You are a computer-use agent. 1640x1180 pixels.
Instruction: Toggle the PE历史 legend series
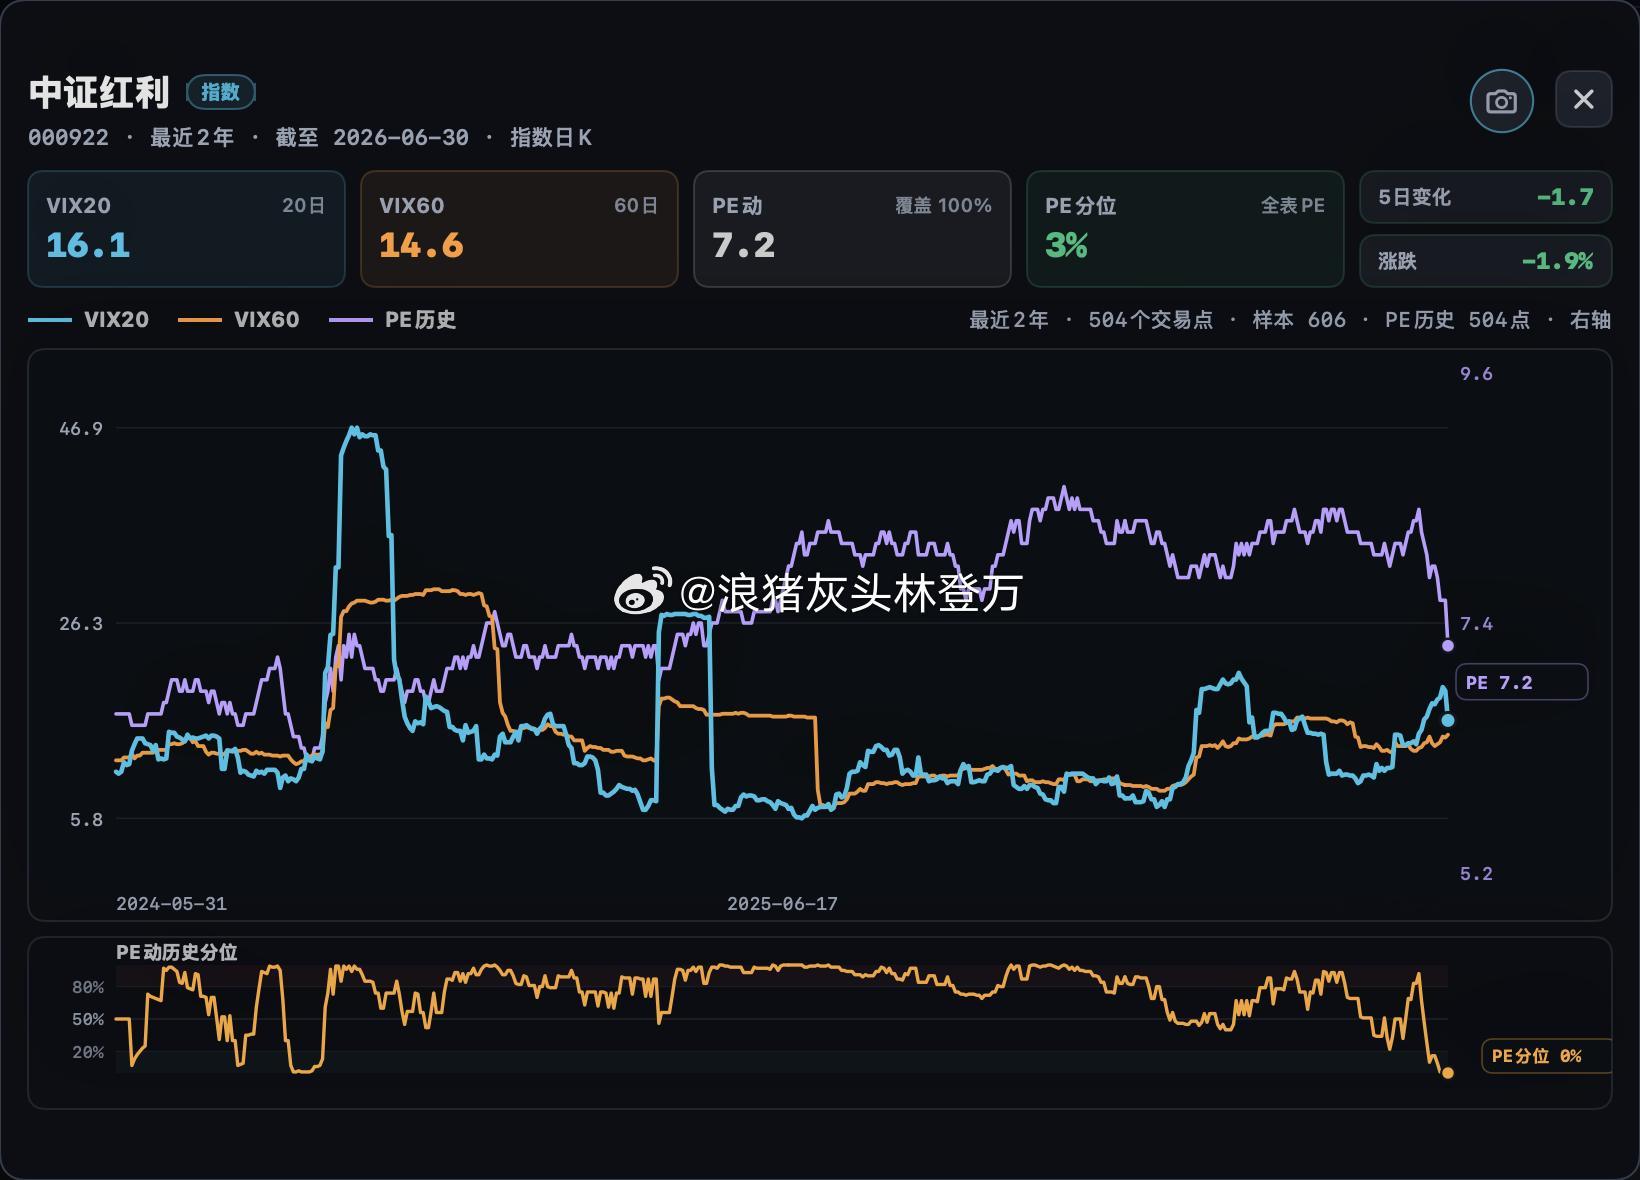[x=393, y=320]
